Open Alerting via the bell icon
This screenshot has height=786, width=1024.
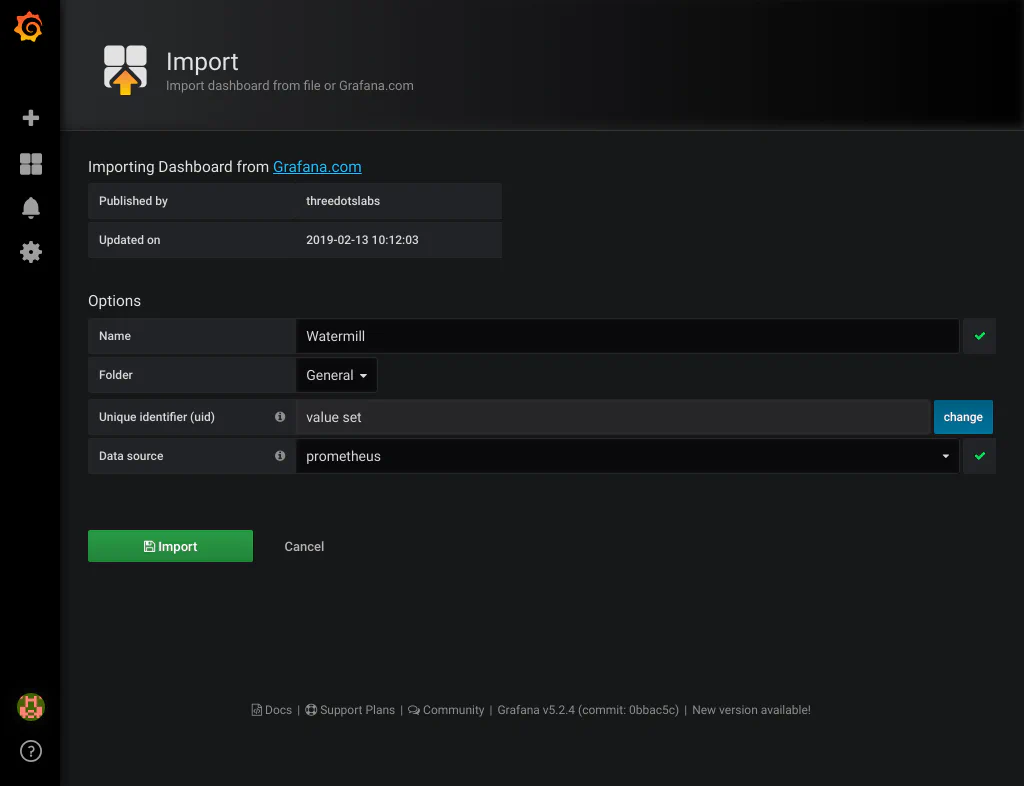pos(30,207)
